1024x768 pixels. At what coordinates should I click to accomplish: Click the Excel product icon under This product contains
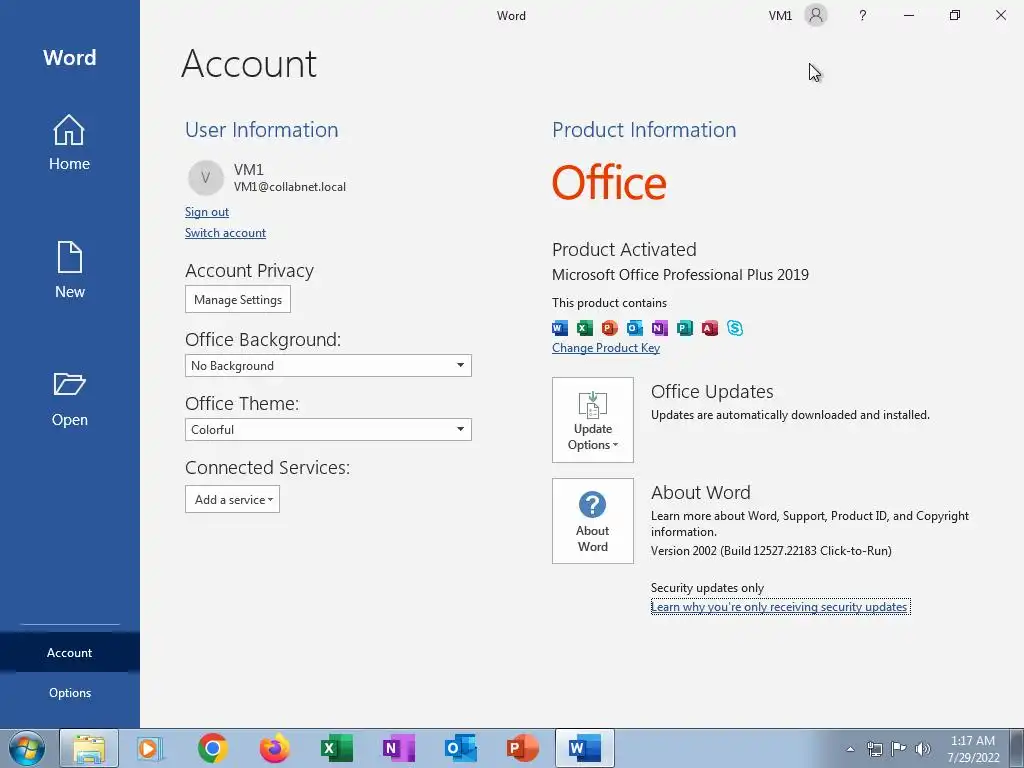[x=584, y=328]
